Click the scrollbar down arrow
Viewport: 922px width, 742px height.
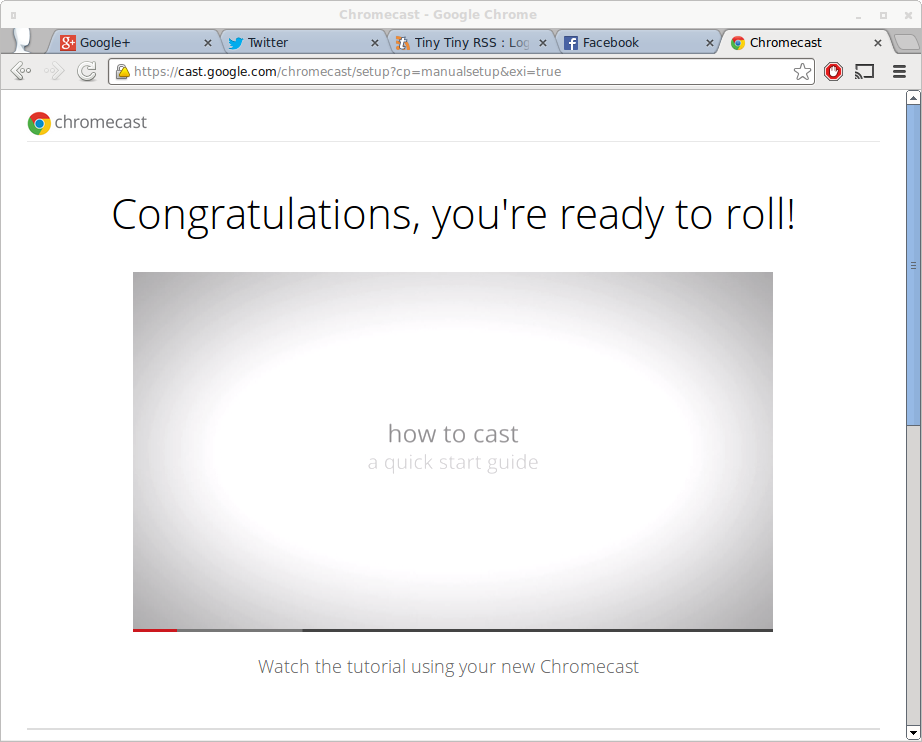click(x=913, y=733)
